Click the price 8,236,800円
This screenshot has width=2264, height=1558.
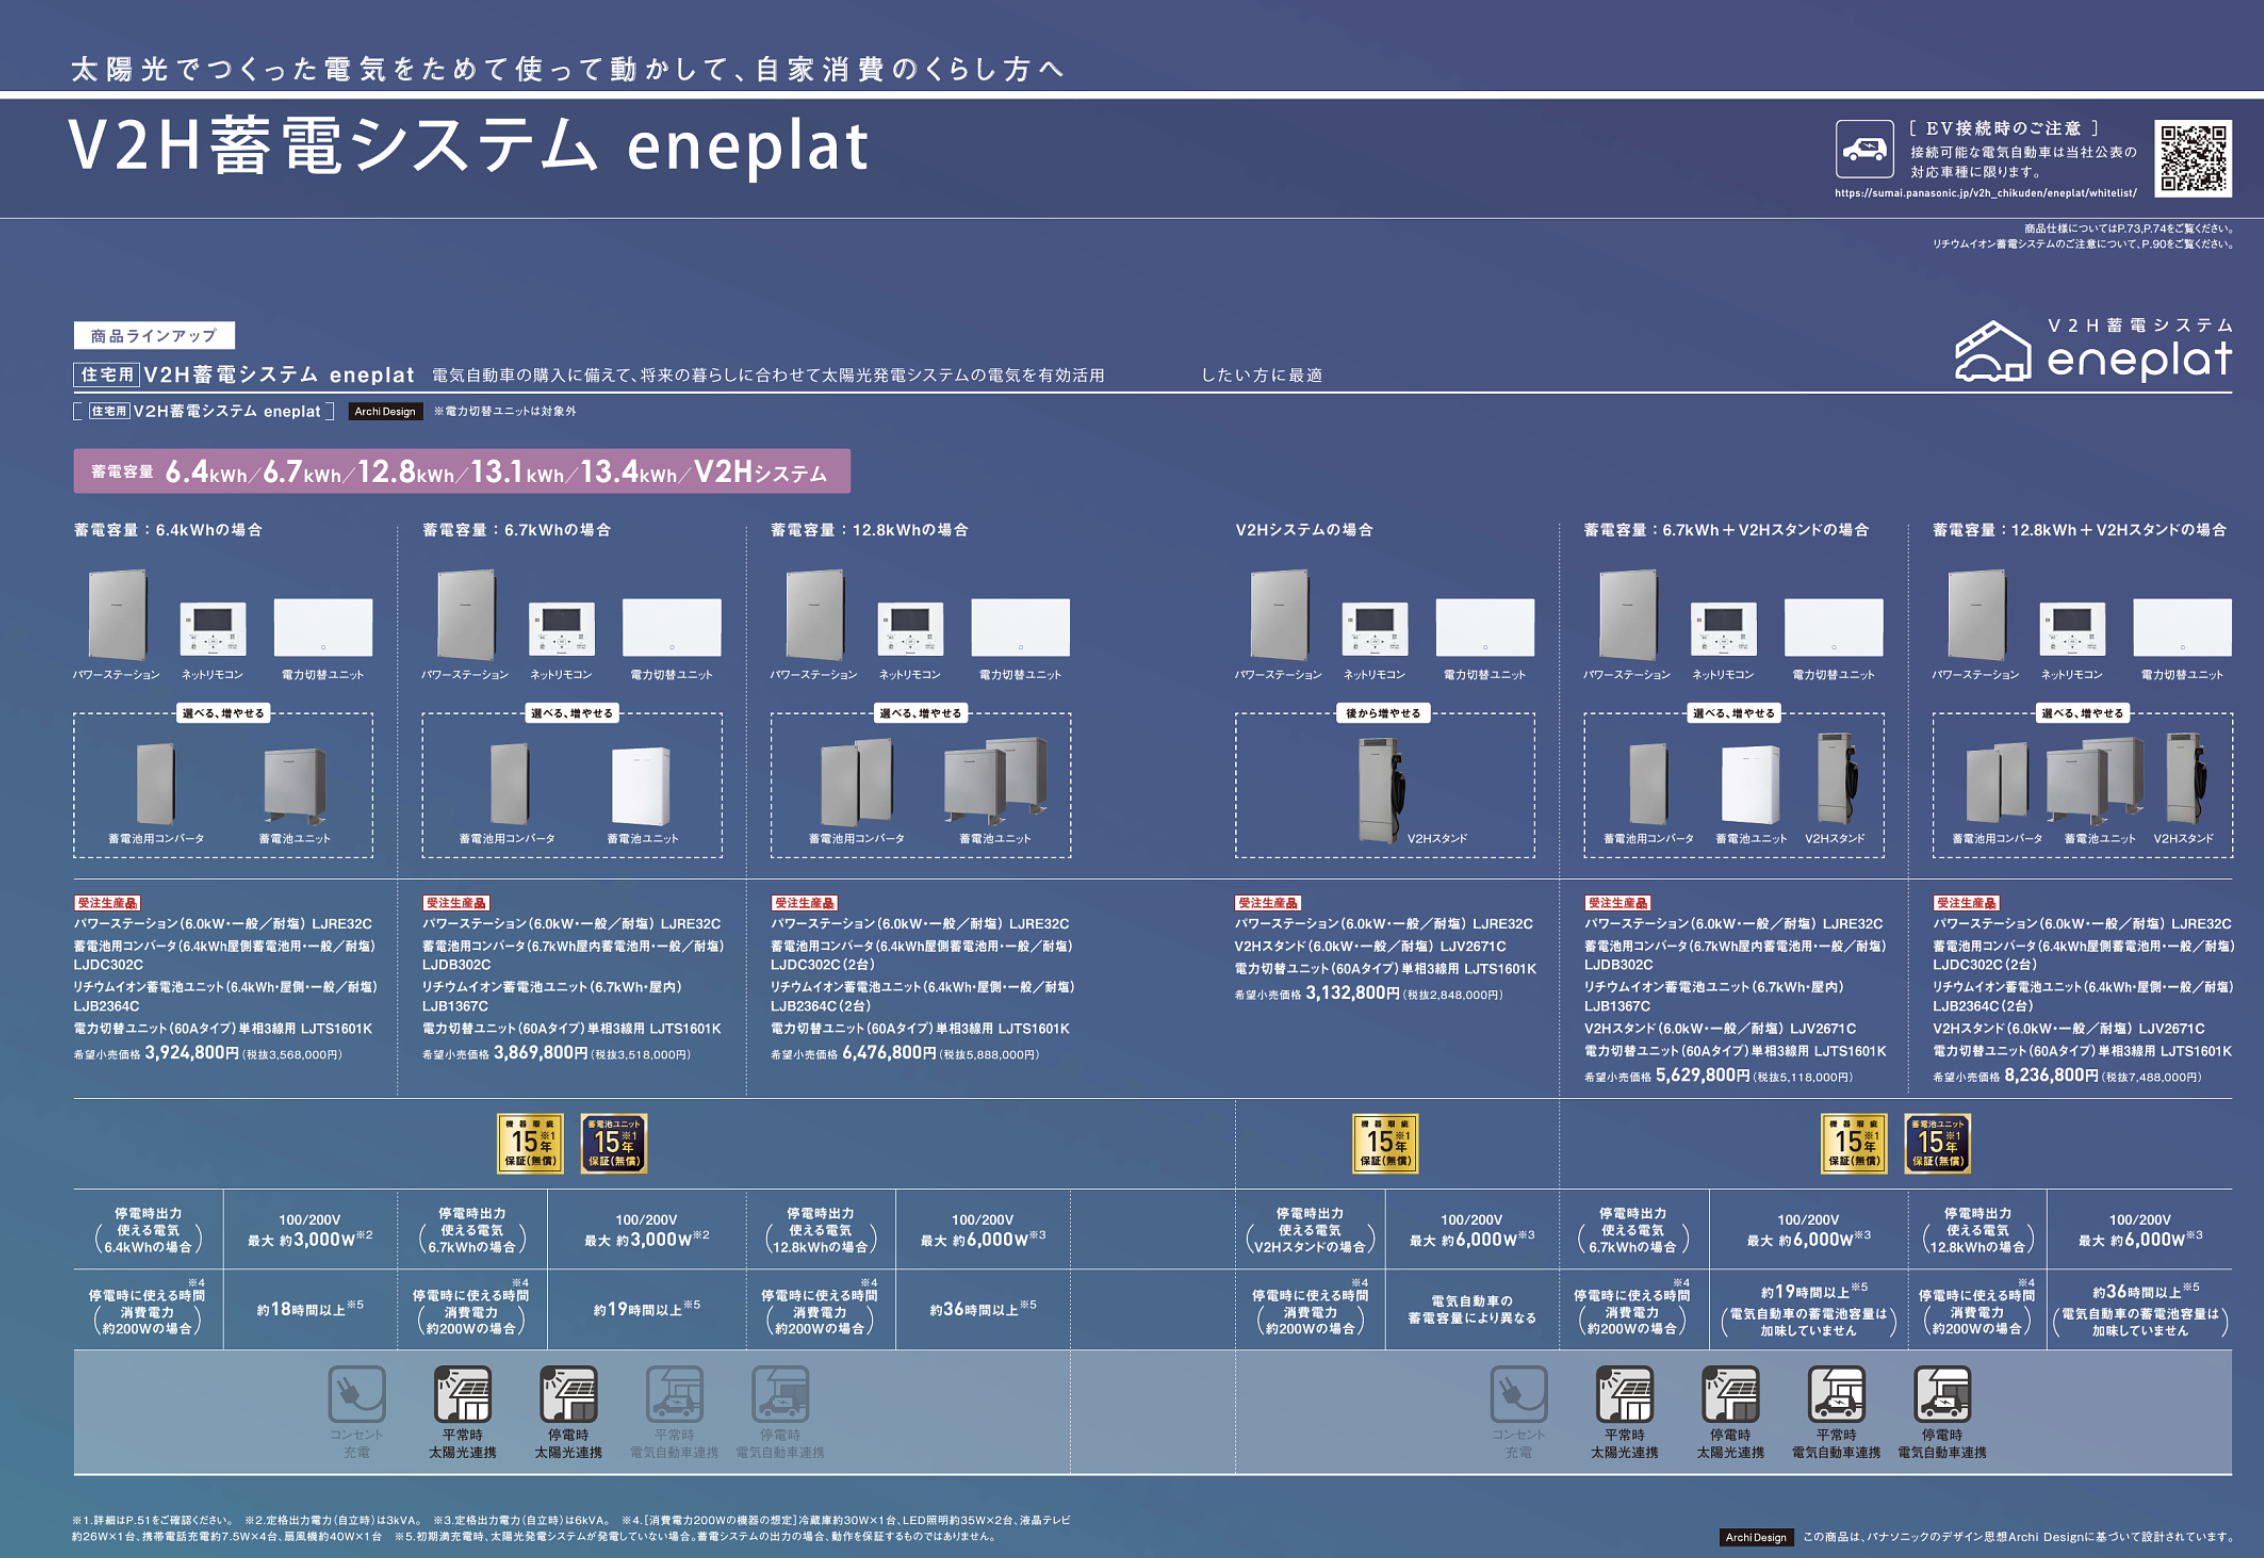pyautogui.click(x=2051, y=1075)
